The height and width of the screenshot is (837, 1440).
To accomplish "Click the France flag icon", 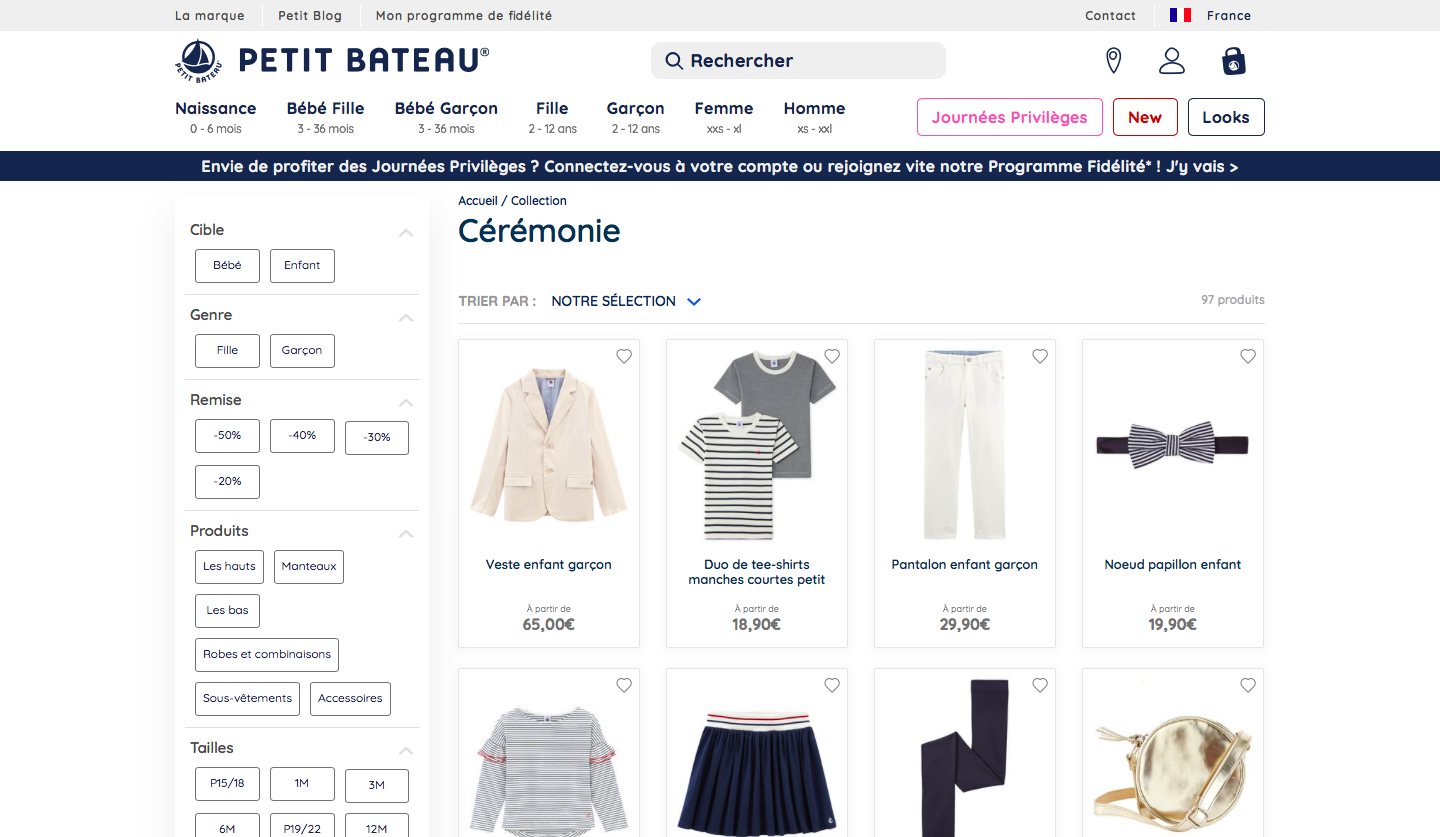I will 1180,15.
